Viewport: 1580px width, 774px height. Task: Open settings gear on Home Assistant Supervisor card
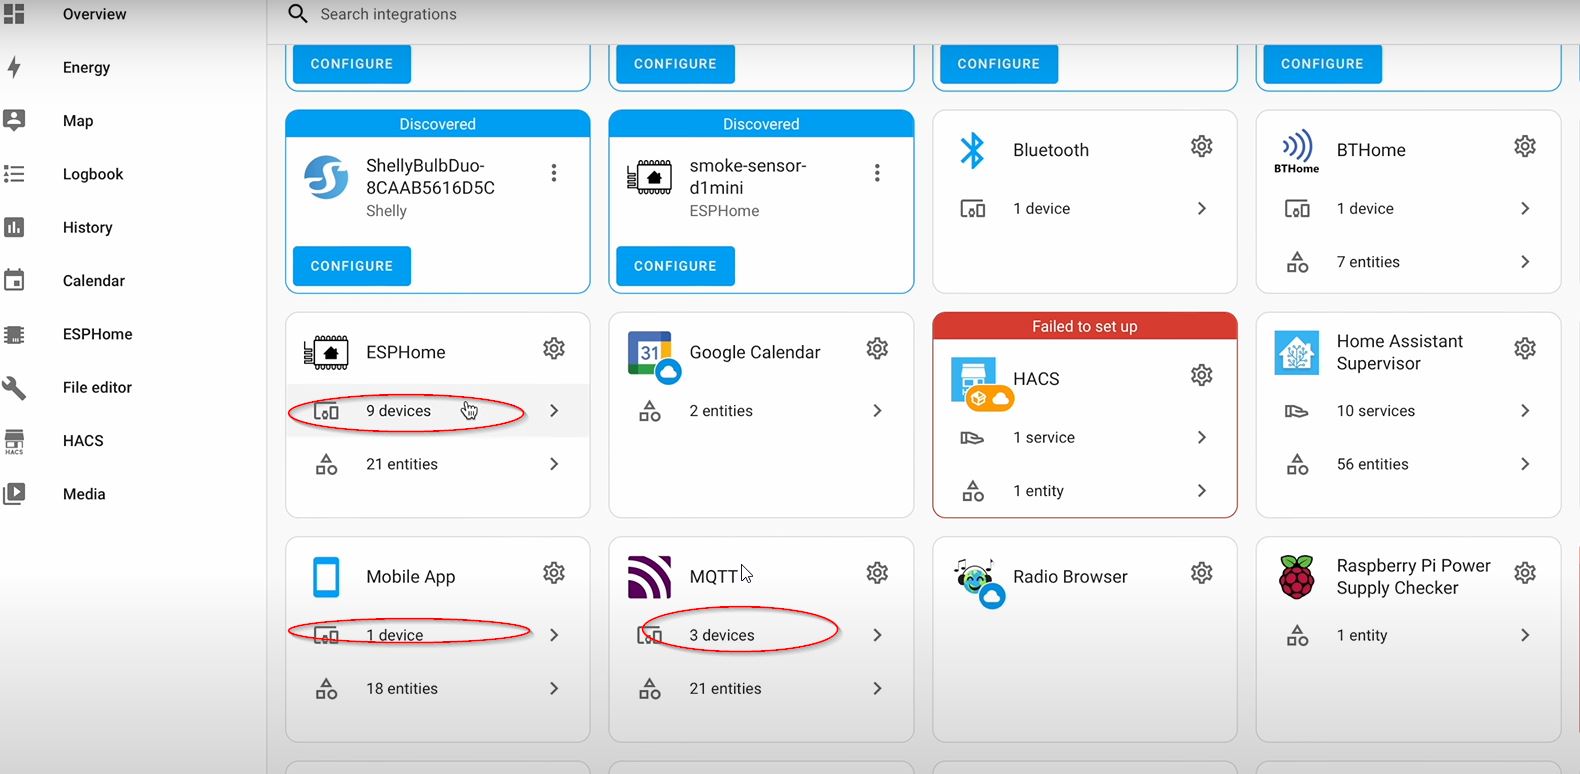tap(1525, 348)
